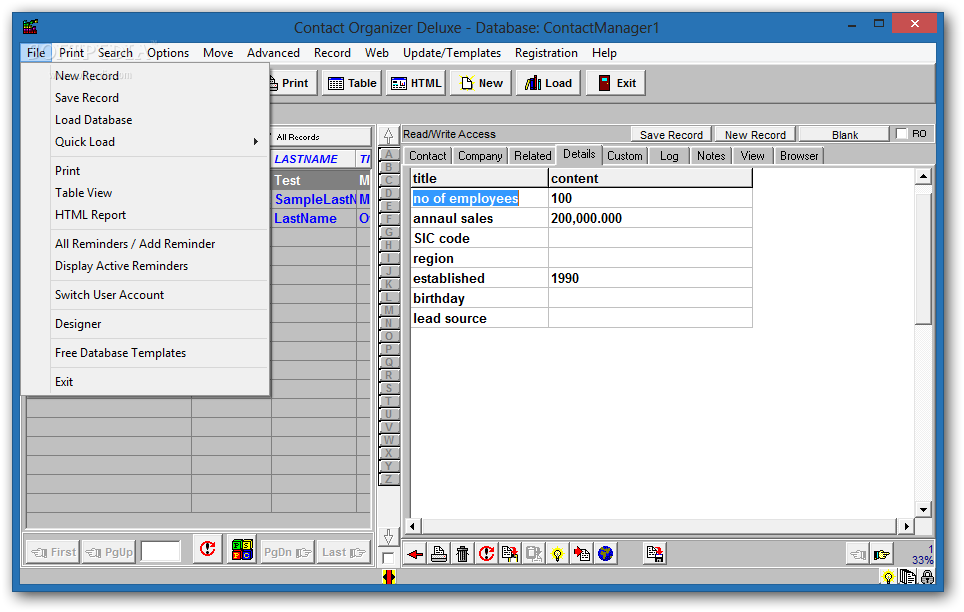Open the All Records filter dropdown

[320, 137]
